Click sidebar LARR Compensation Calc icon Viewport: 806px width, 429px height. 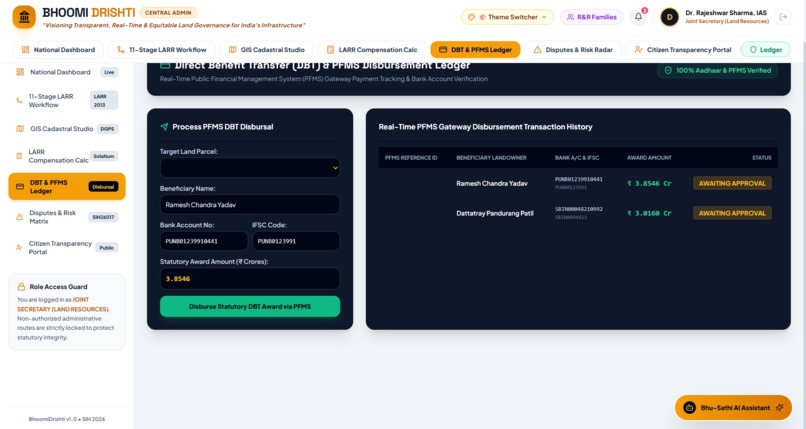point(19,156)
